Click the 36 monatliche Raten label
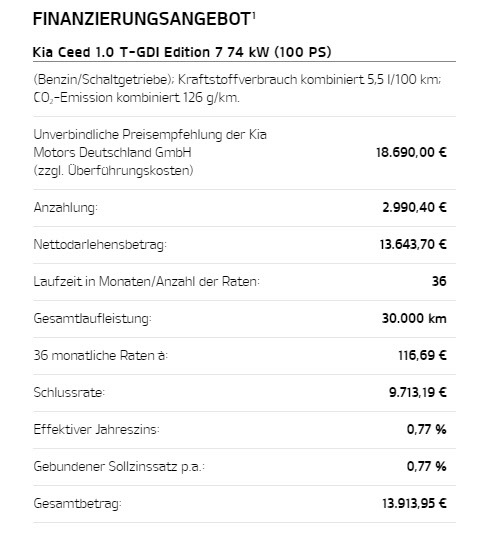The height and width of the screenshot is (548, 480). pos(101,355)
